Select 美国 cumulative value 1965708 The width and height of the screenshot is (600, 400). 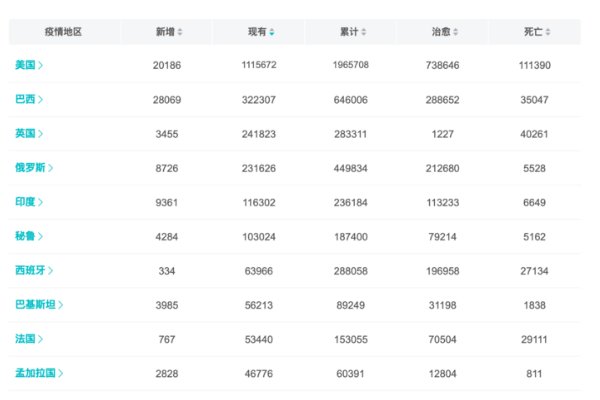pos(351,65)
